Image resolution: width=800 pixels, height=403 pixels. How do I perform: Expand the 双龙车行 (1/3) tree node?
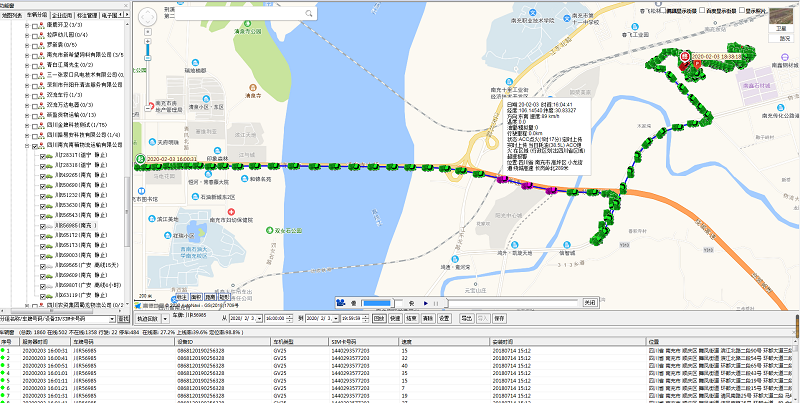pos(26,94)
